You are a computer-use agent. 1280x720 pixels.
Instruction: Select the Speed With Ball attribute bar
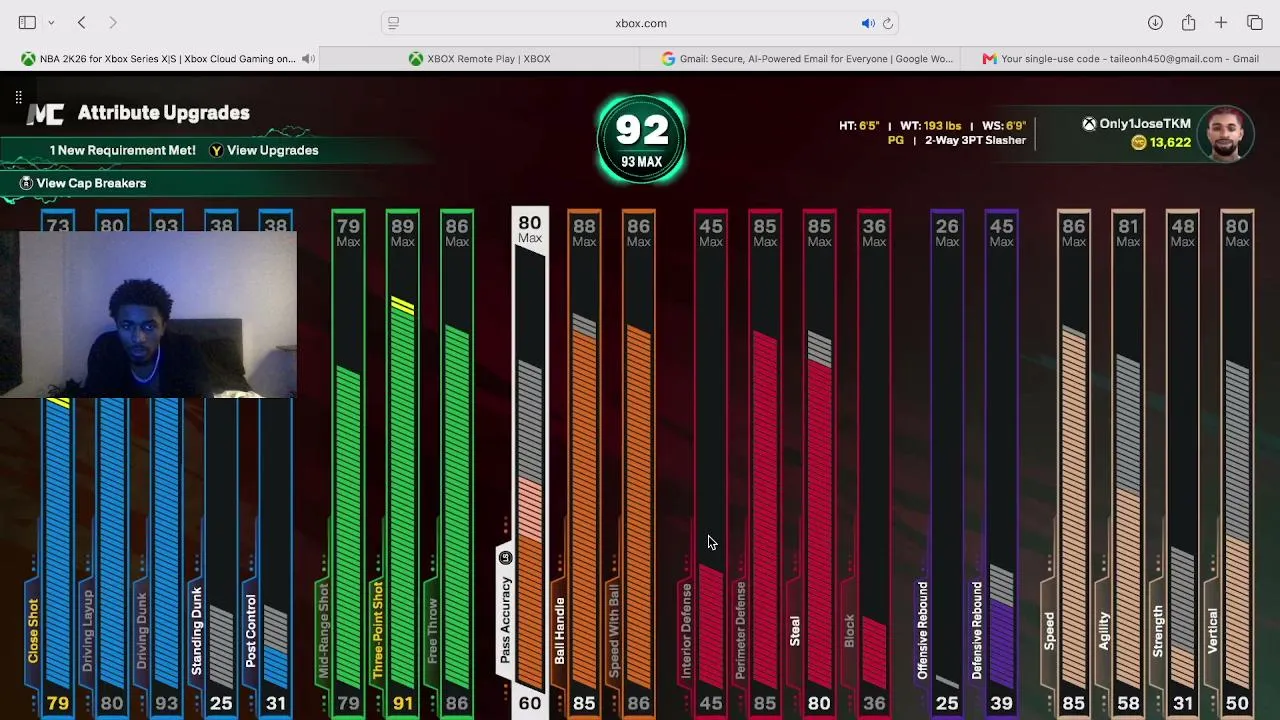coord(638,463)
